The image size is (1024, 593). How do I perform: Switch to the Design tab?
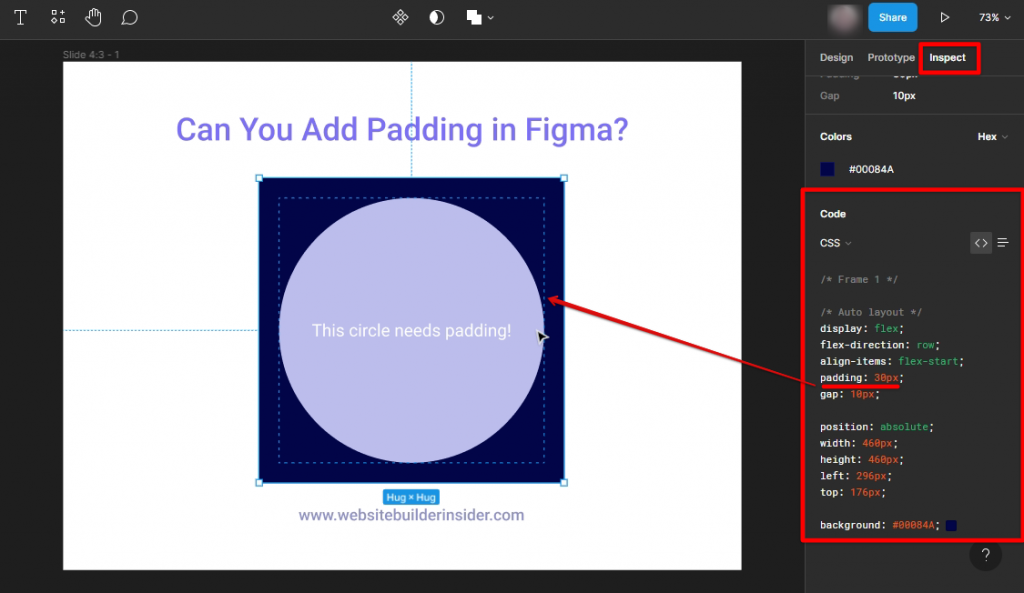[x=836, y=57]
